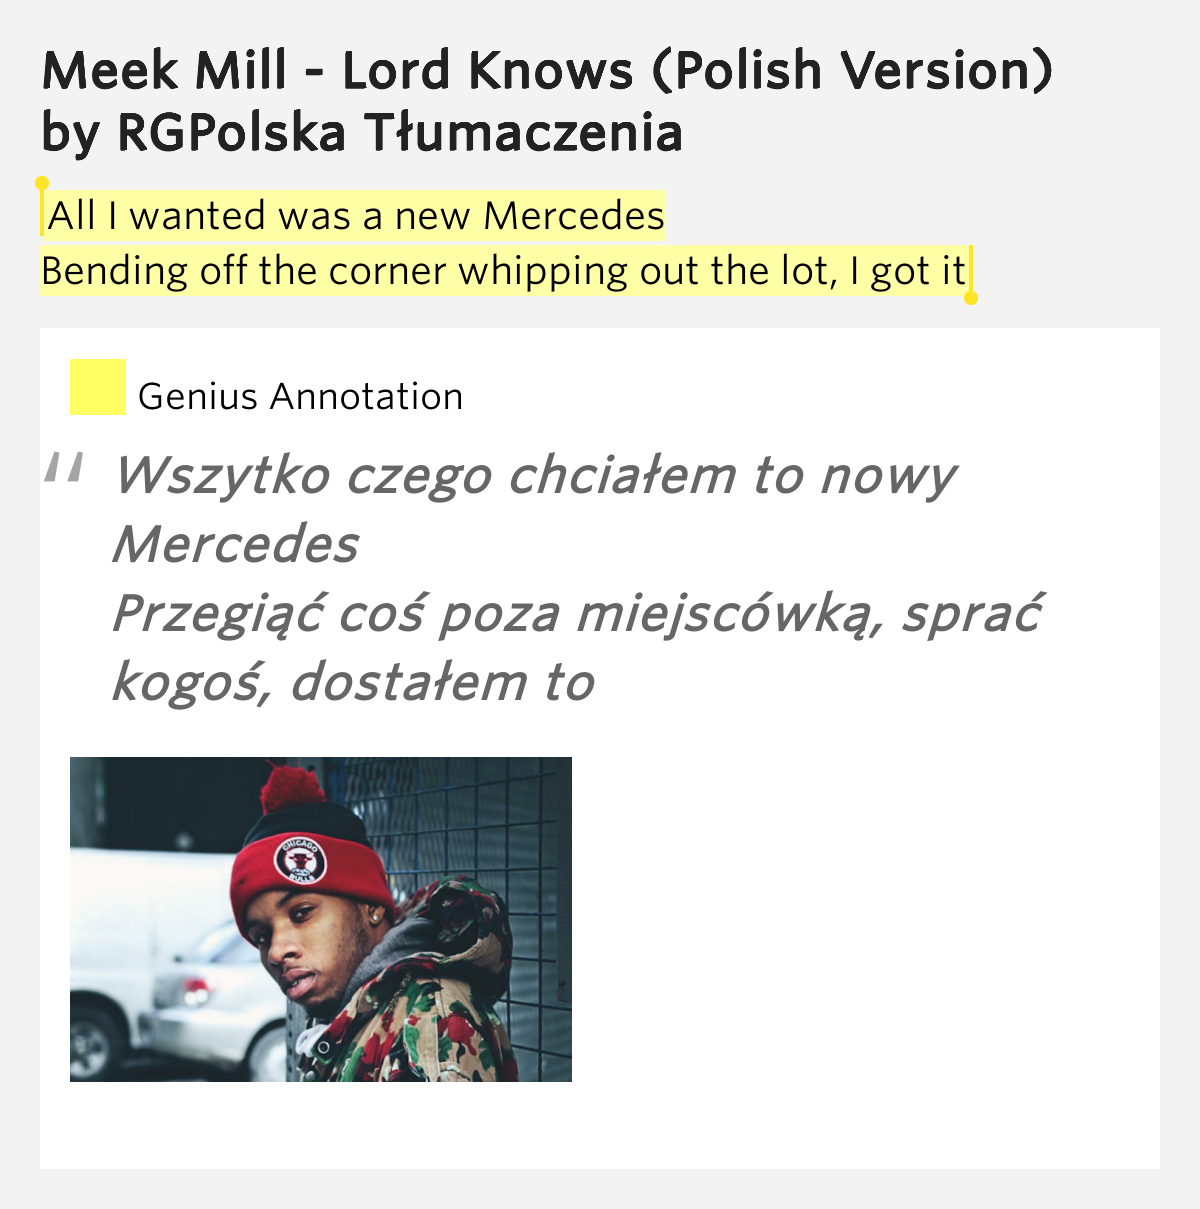Click the translation text 'kogoś, dostałem to'
The width and height of the screenshot is (1200, 1209).
353,682
